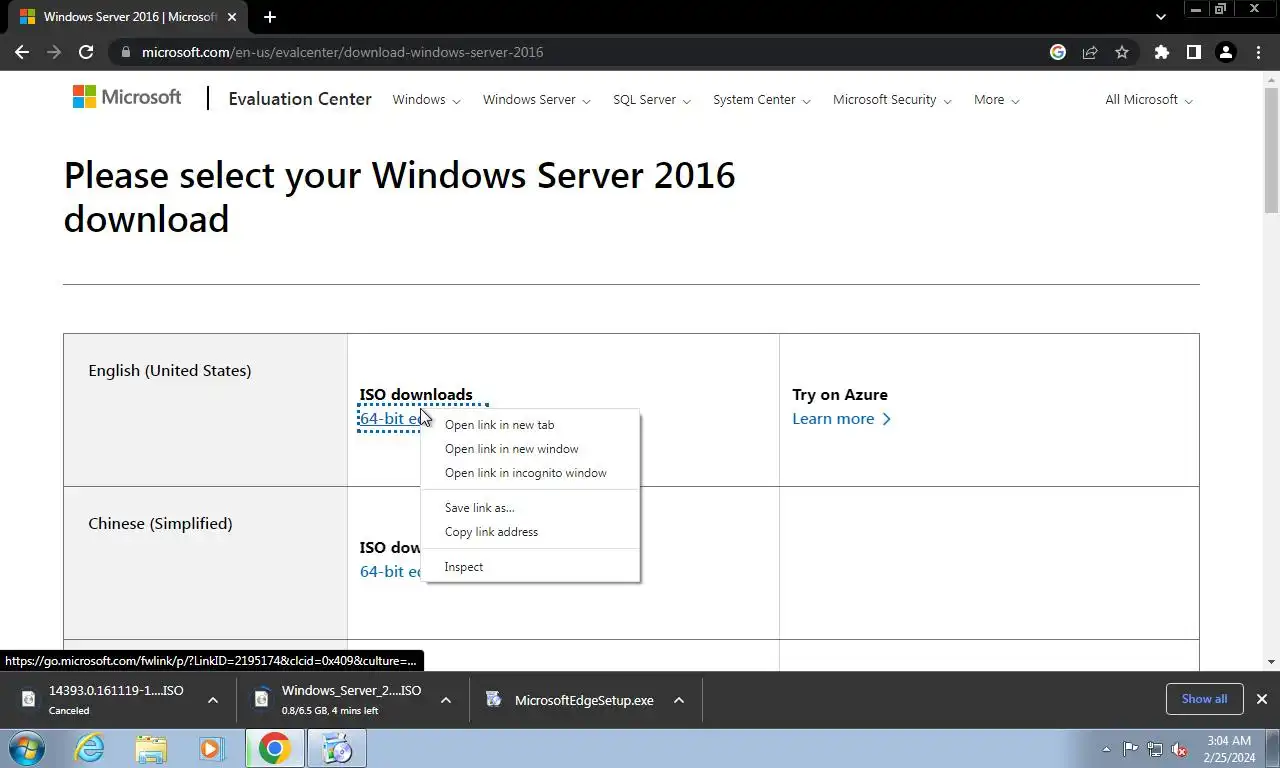Image resolution: width=1280 pixels, height=768 pixels.
Task: Click the Chinese (Simplified) cell
Action: [x=205, y=563]
